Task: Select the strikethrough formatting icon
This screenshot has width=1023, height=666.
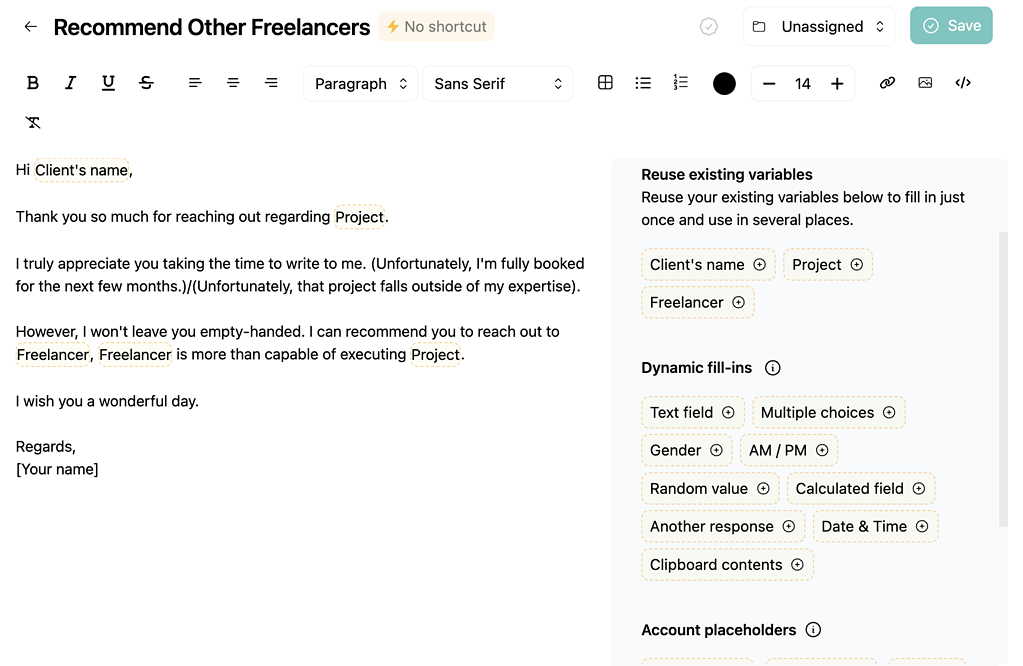Action: pos(146,83)
